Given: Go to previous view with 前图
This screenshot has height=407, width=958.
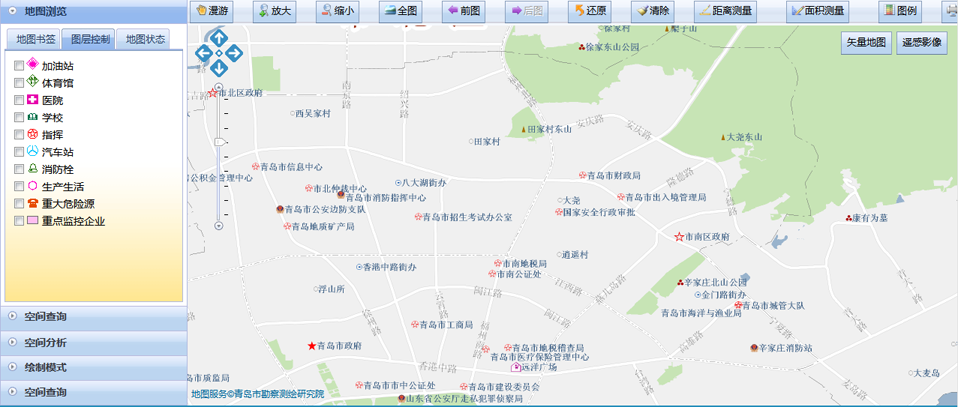Looking at the screenshot, I should coord(464,11).
